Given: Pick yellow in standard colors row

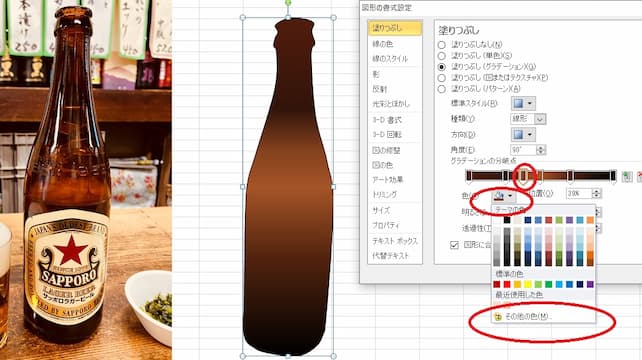Looking at the screenshot, I should [528, 284].
